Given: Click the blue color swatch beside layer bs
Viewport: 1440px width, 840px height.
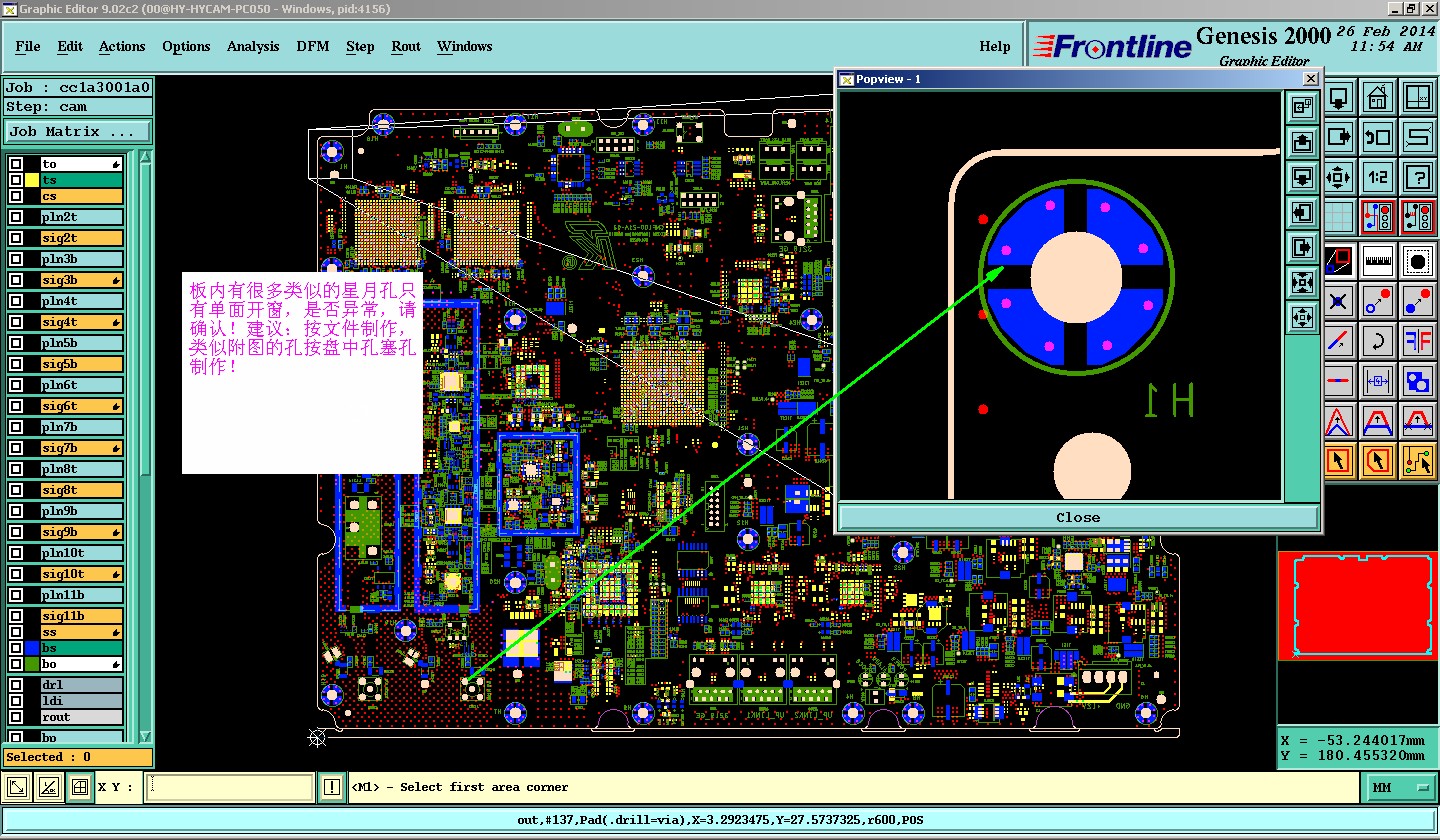Looking at the screenshot, I should pos(32,648).
